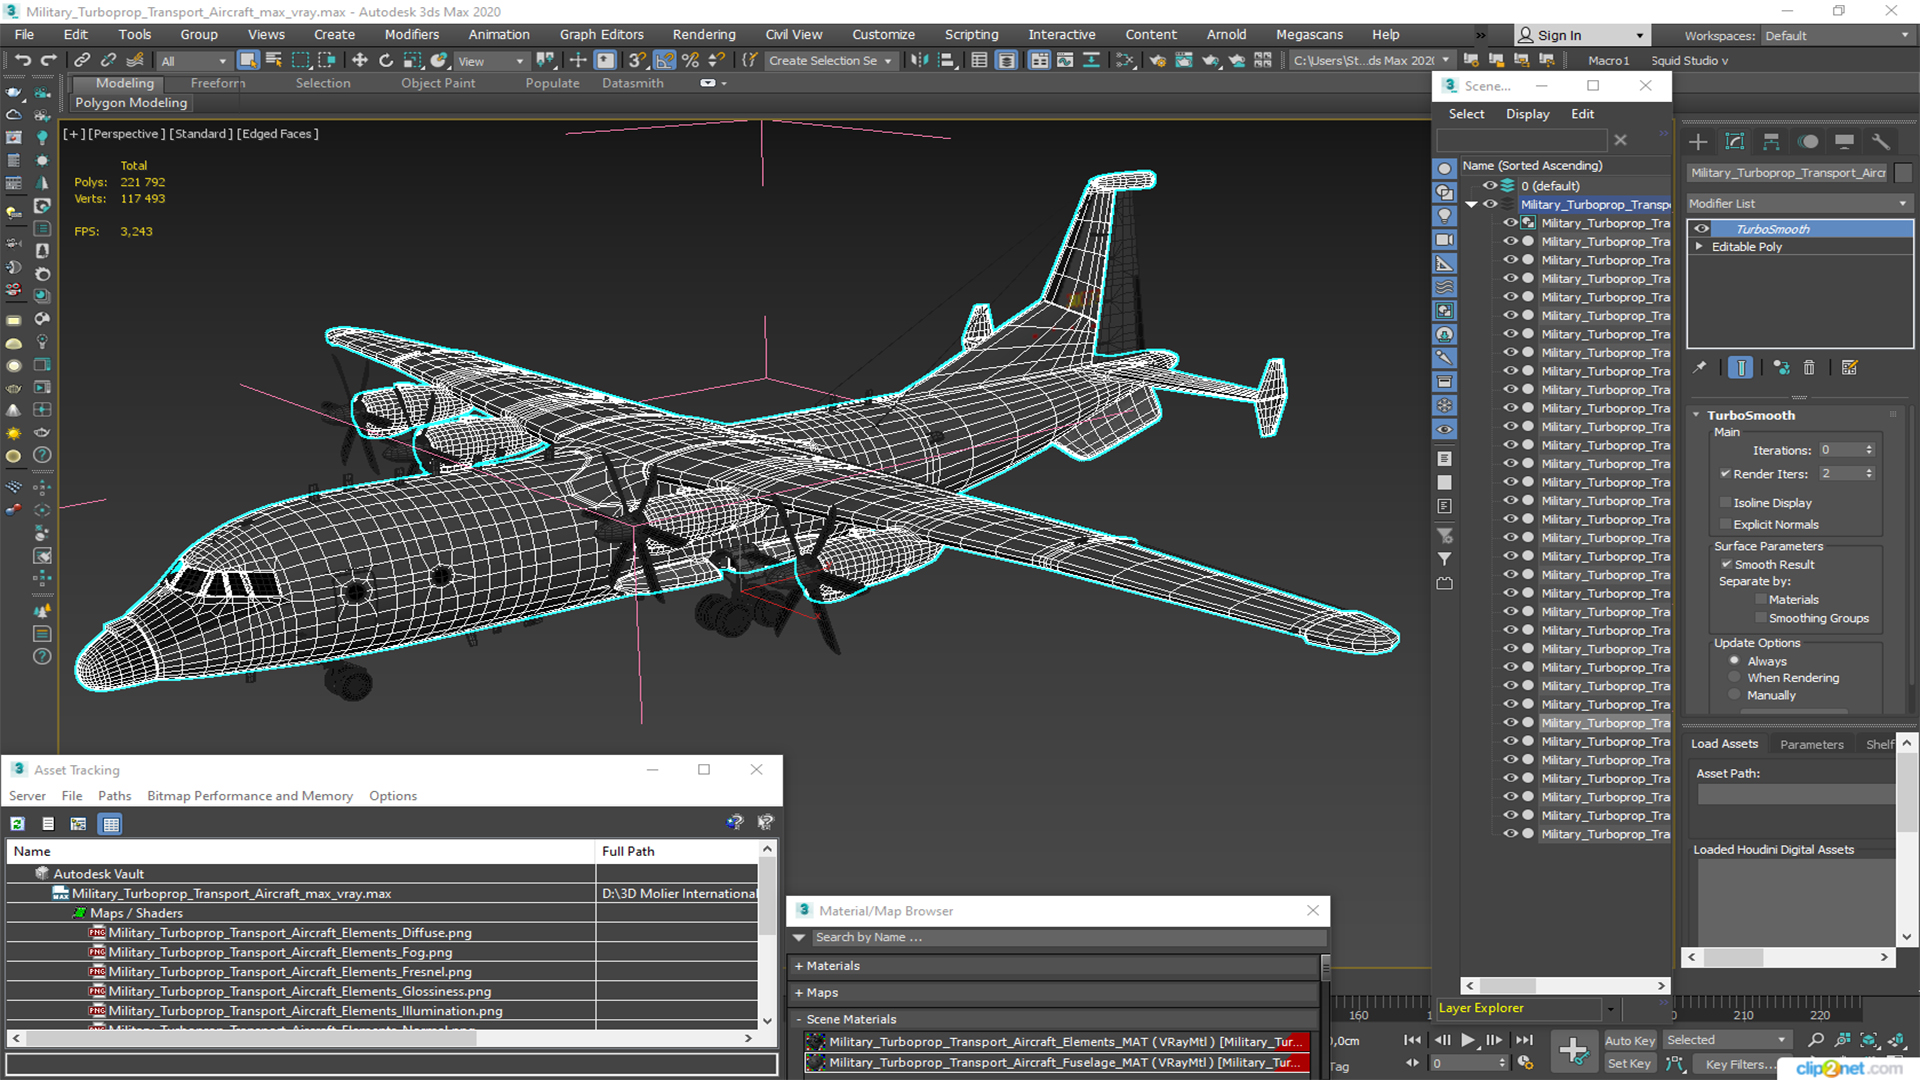The image size is (1920, 1080).
Task: Switch to Freeform ribbon tab
Action: pos(218,83)
